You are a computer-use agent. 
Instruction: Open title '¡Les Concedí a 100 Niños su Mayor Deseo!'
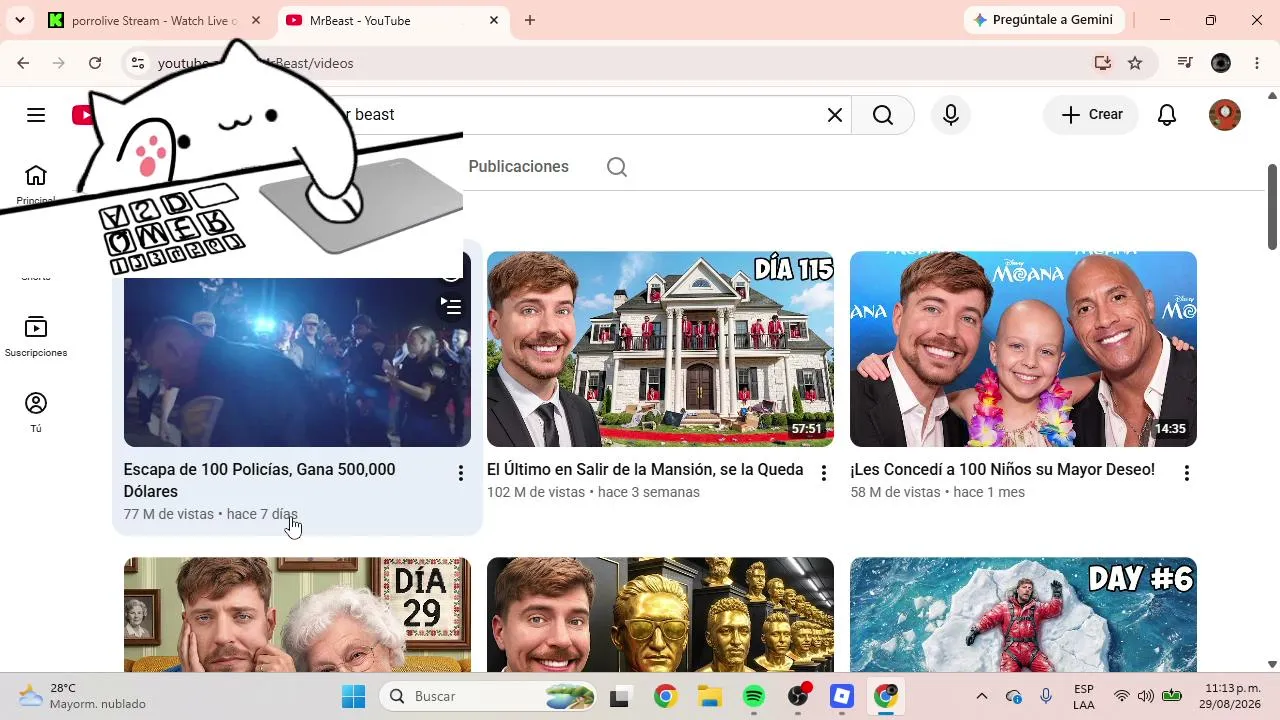1002,470
